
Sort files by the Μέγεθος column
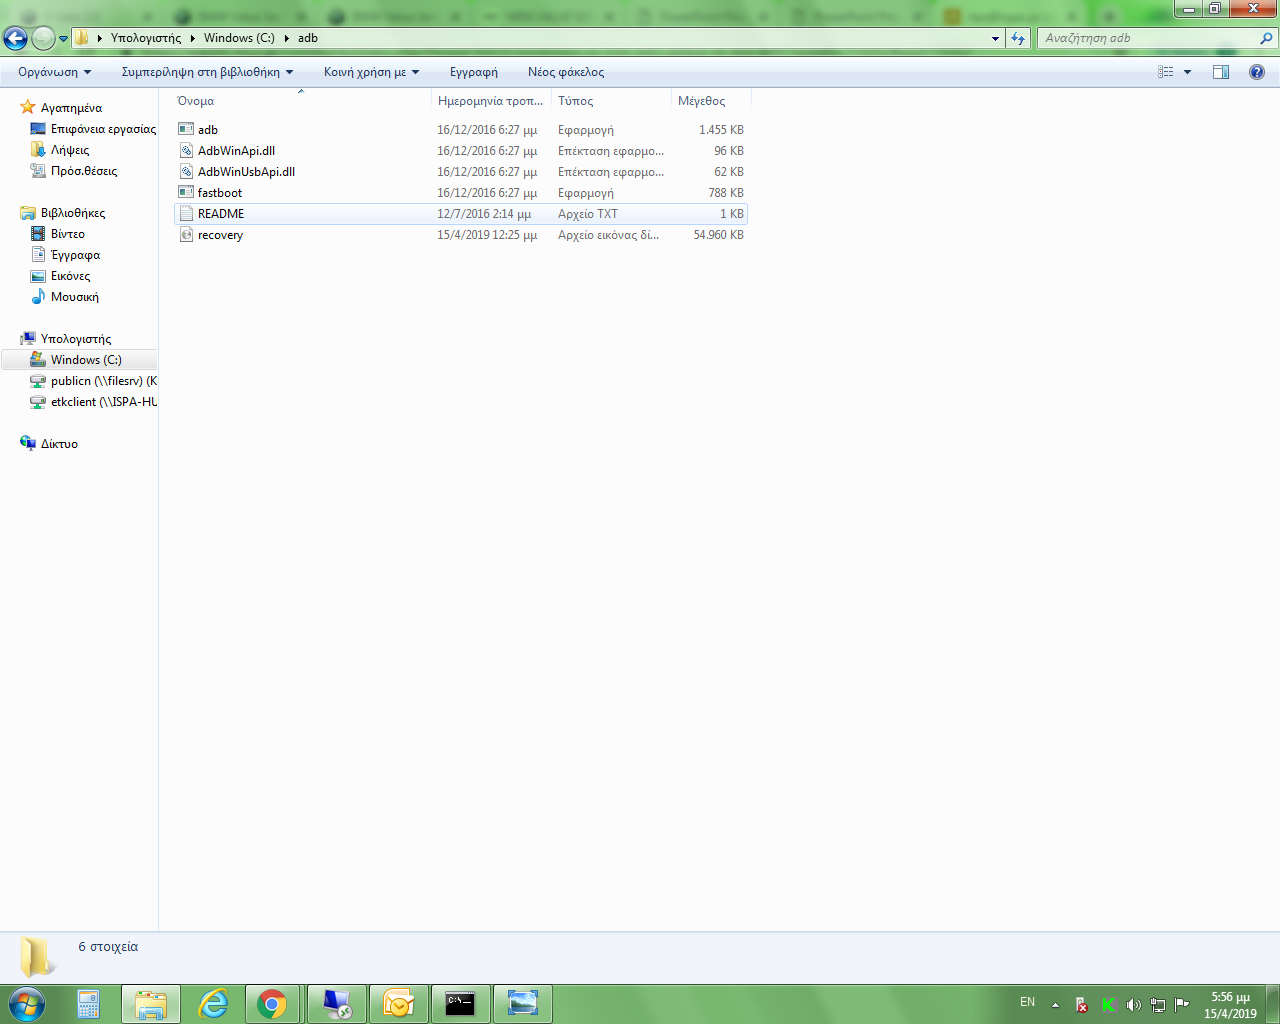[711, 101]
